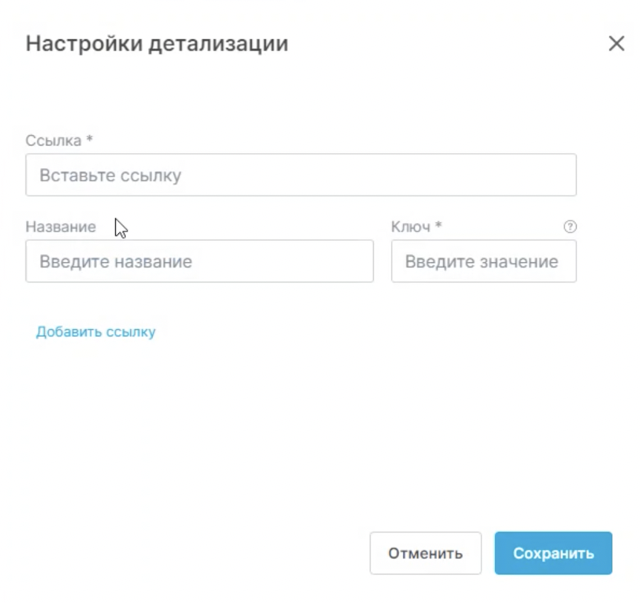Click the Ссылка field label
Screen dimensions: 640x603
(x=53, y=141)
